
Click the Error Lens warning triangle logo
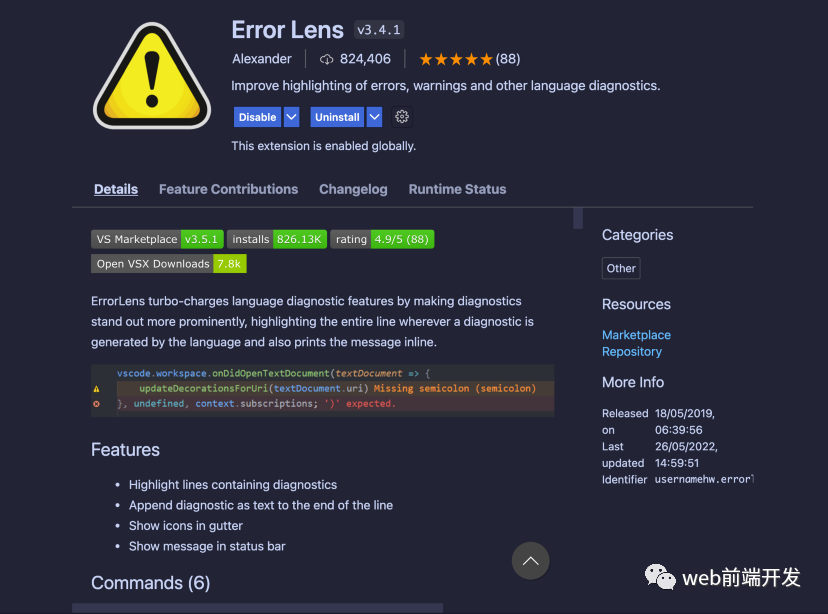(x=152, y=75)
